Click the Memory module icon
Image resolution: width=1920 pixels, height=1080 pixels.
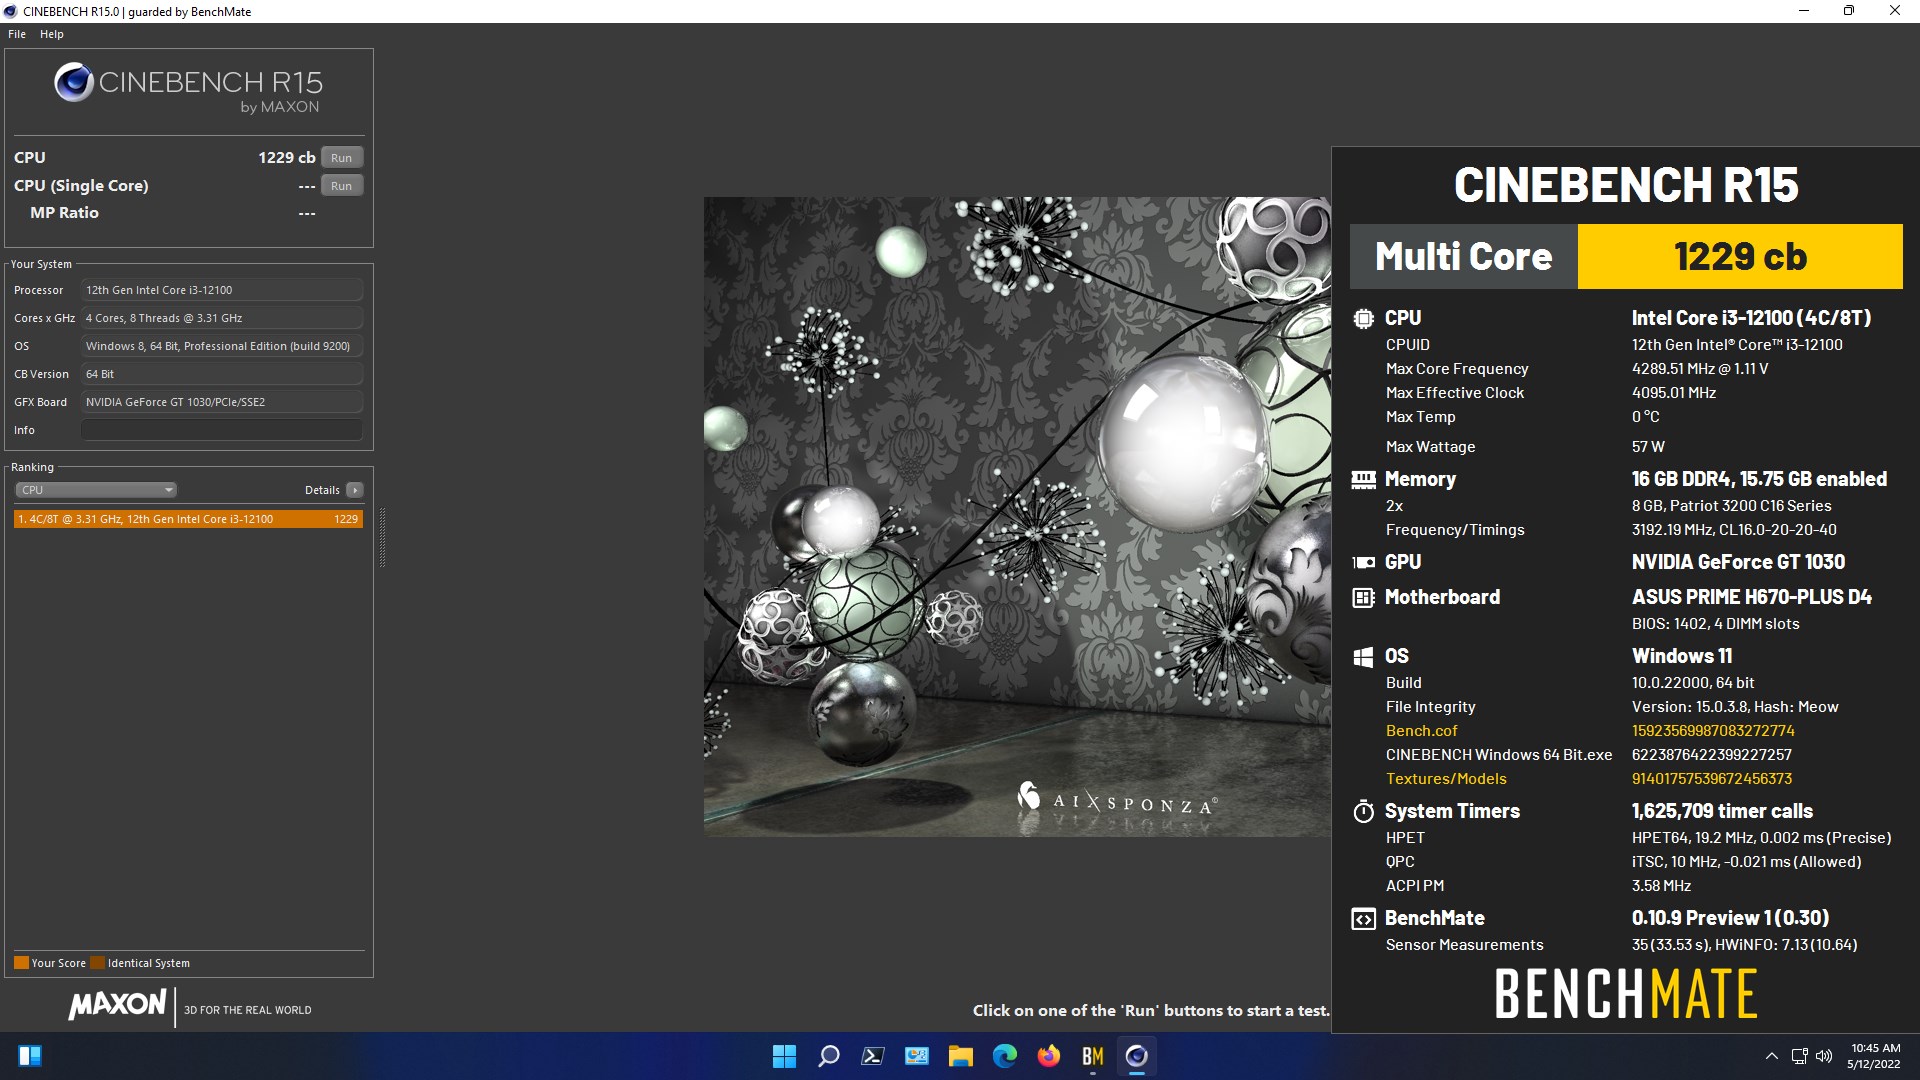tap(1363, 480)
